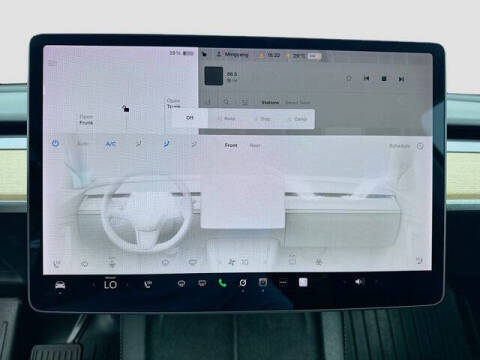Select Camp climate mode

point(297,119)
